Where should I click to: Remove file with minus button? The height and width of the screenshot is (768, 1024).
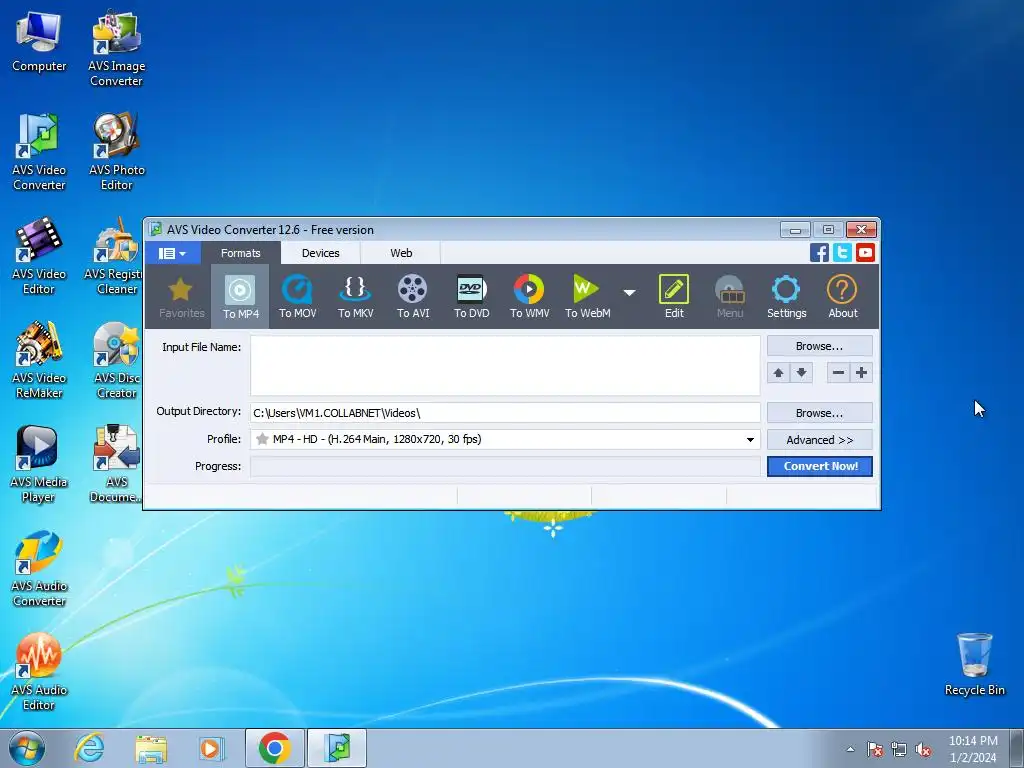[x=839, y=373]
